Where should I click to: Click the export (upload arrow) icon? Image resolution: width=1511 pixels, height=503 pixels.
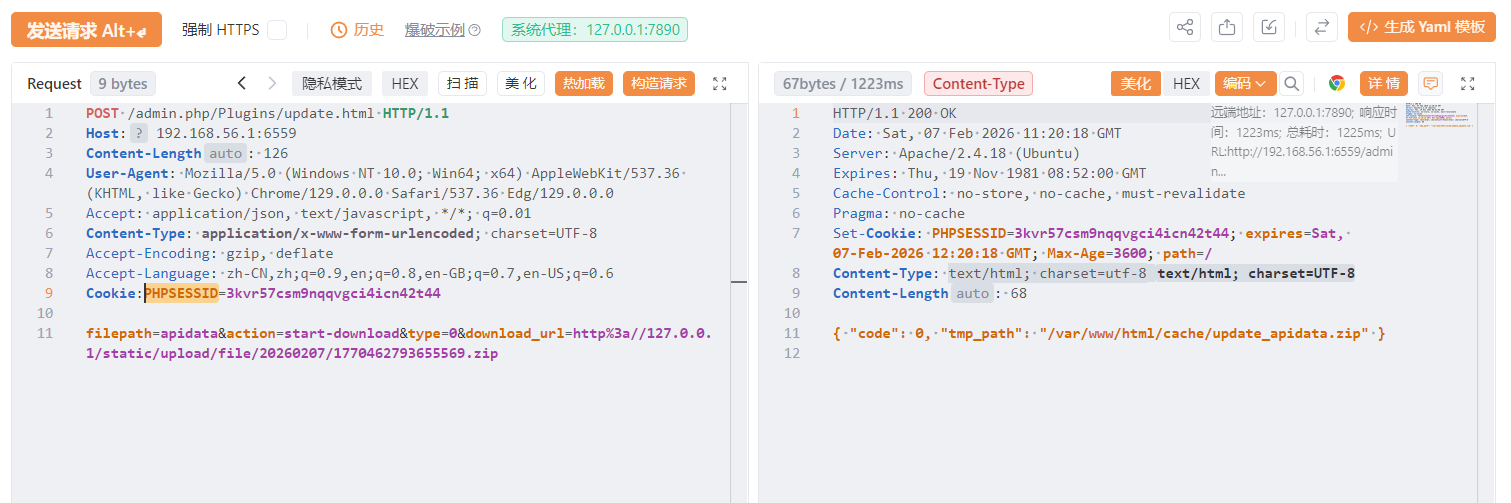point(1227,28)
